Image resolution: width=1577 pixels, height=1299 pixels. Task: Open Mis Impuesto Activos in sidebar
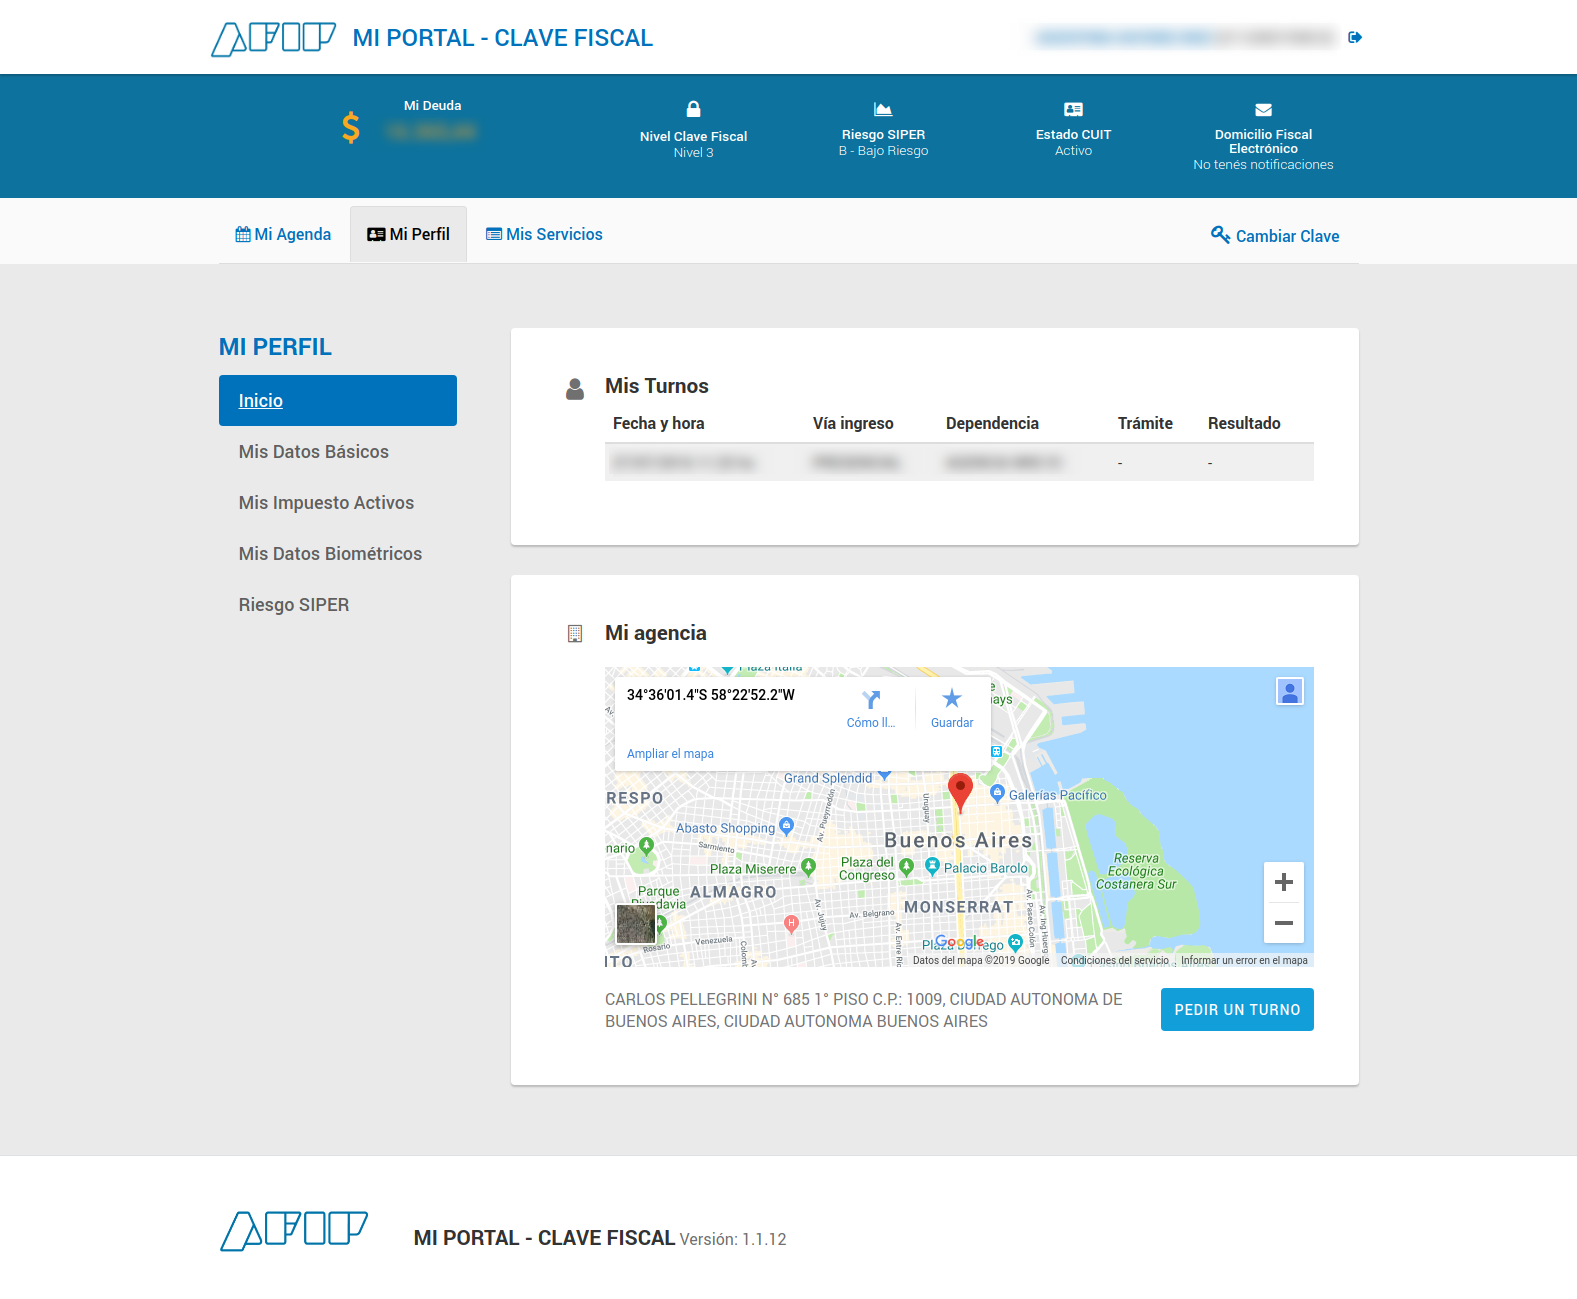pyautogui.click(x=326, y=502)
